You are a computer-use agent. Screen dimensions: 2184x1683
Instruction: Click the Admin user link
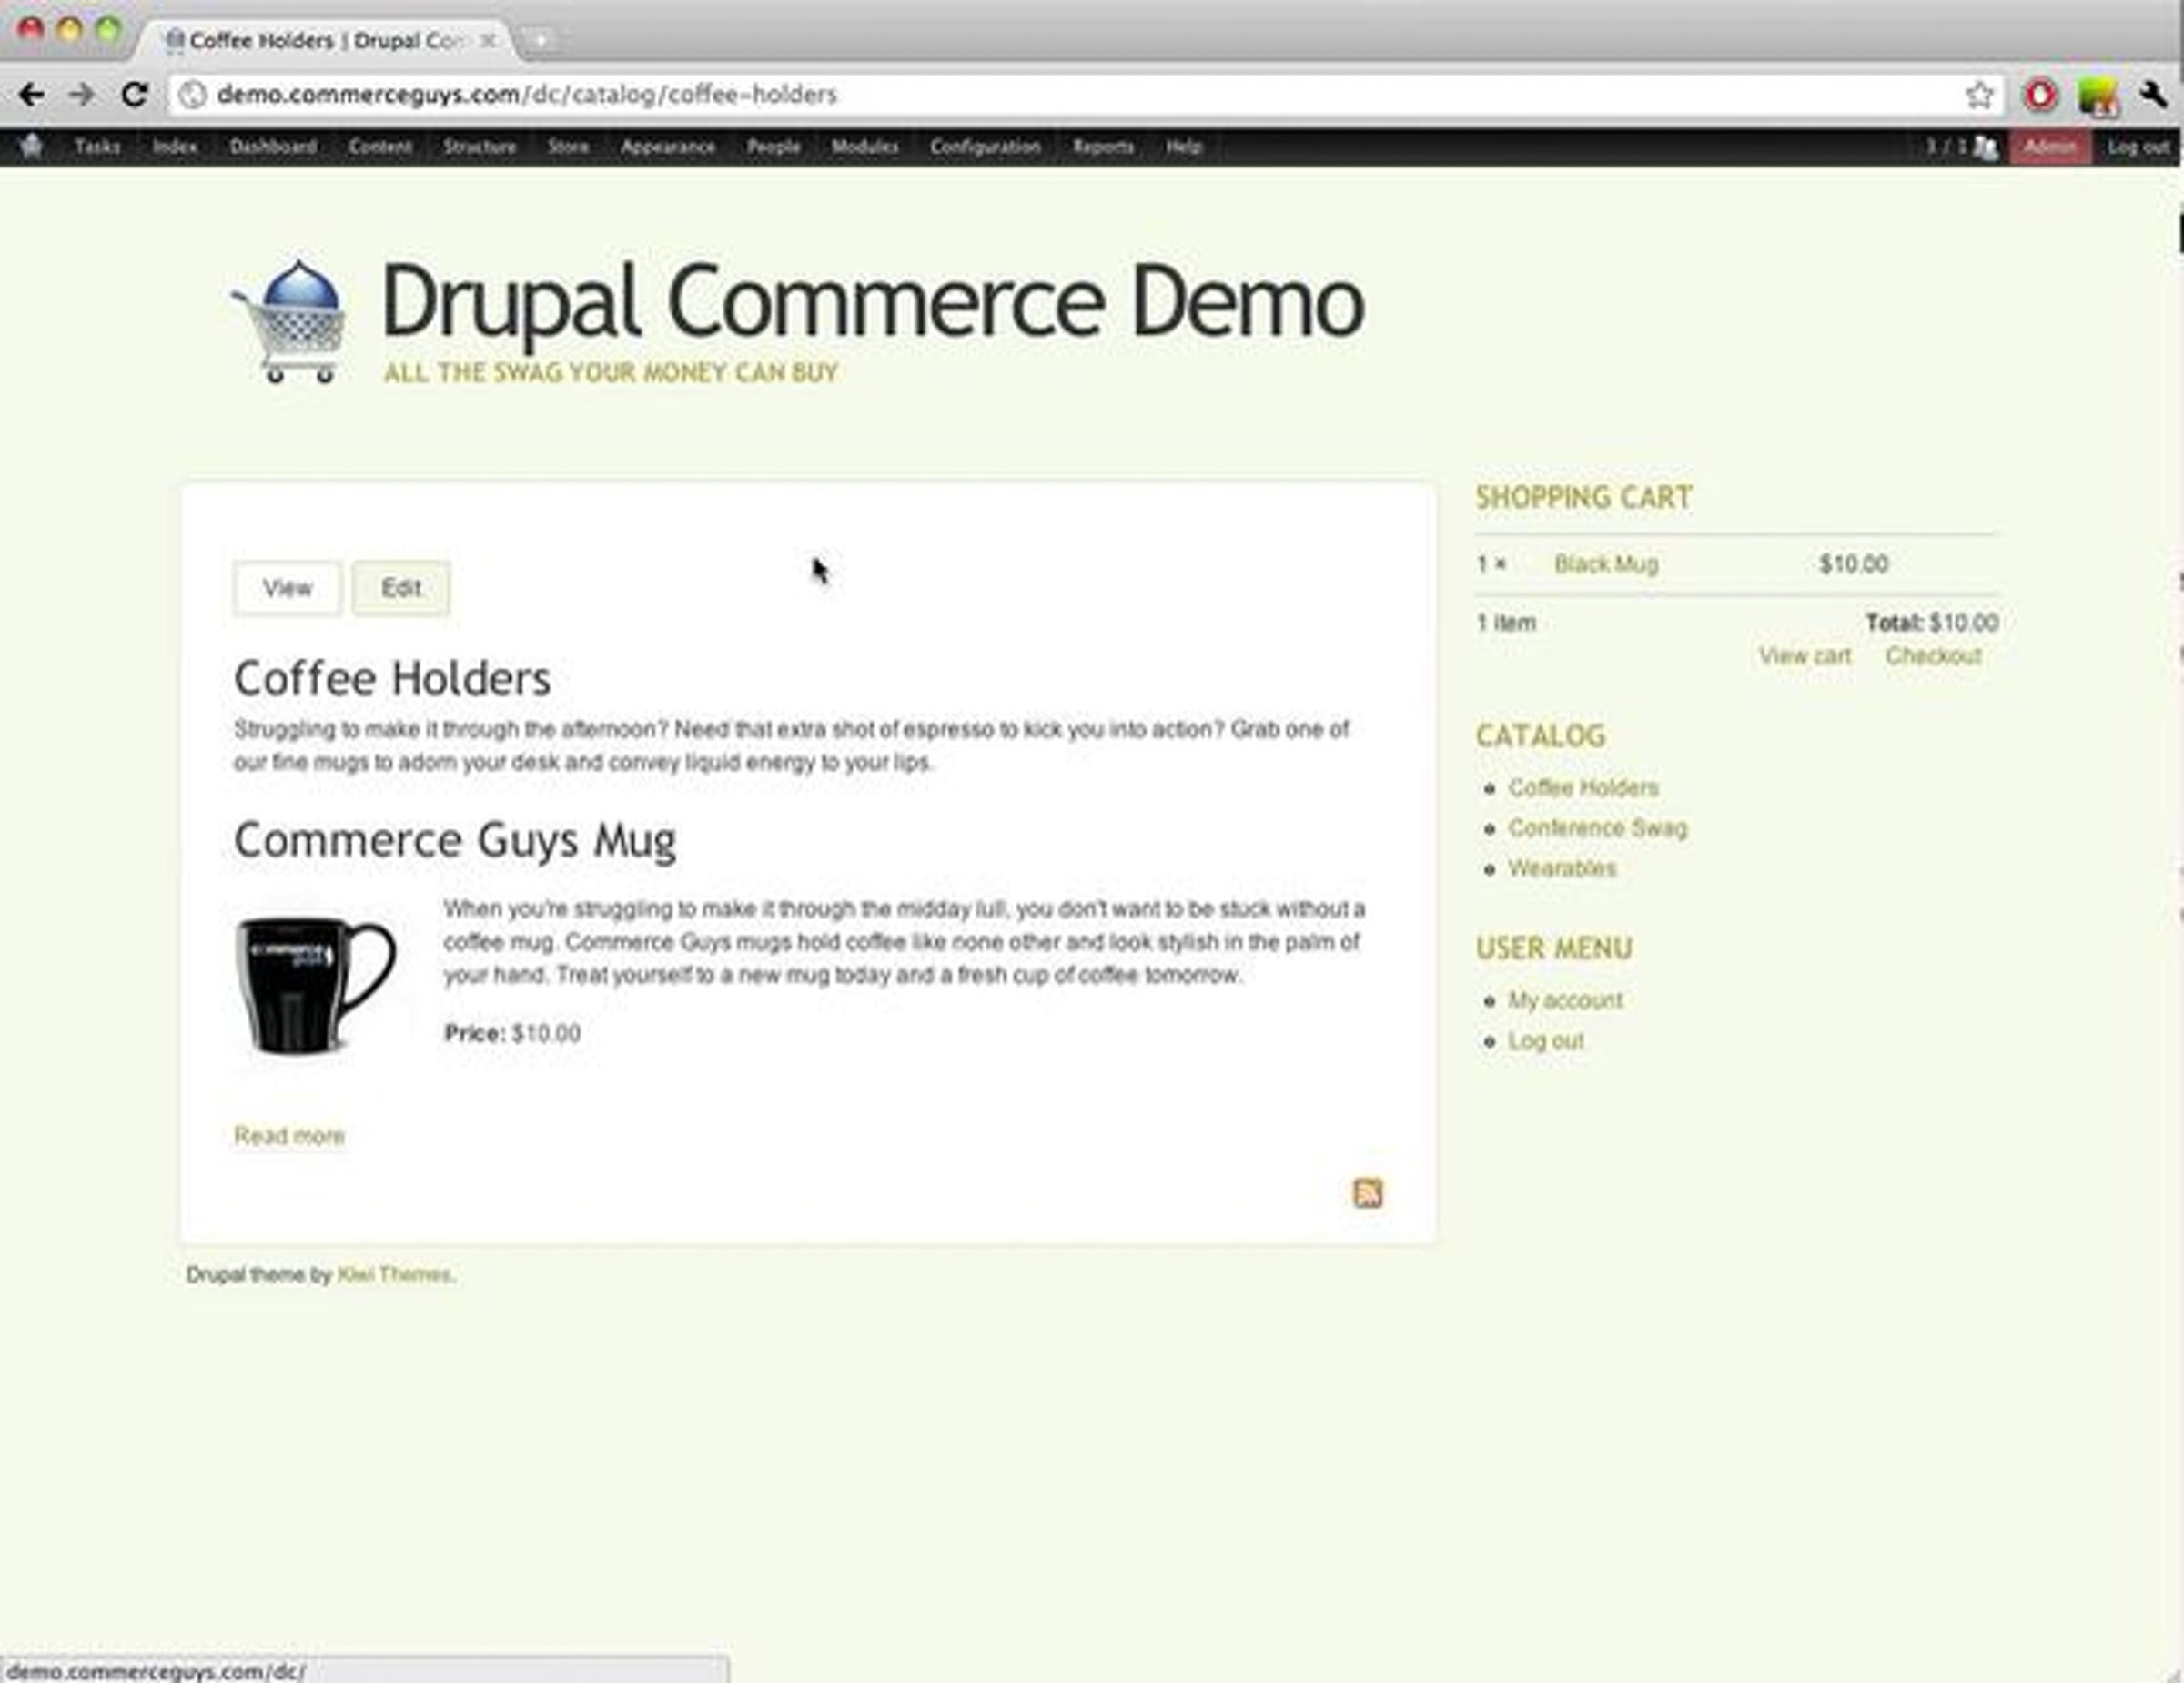point(2050,147)
